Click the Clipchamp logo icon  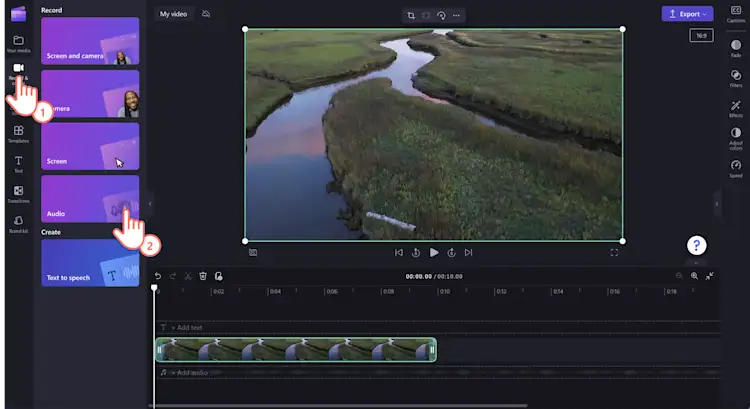(18, 14)
